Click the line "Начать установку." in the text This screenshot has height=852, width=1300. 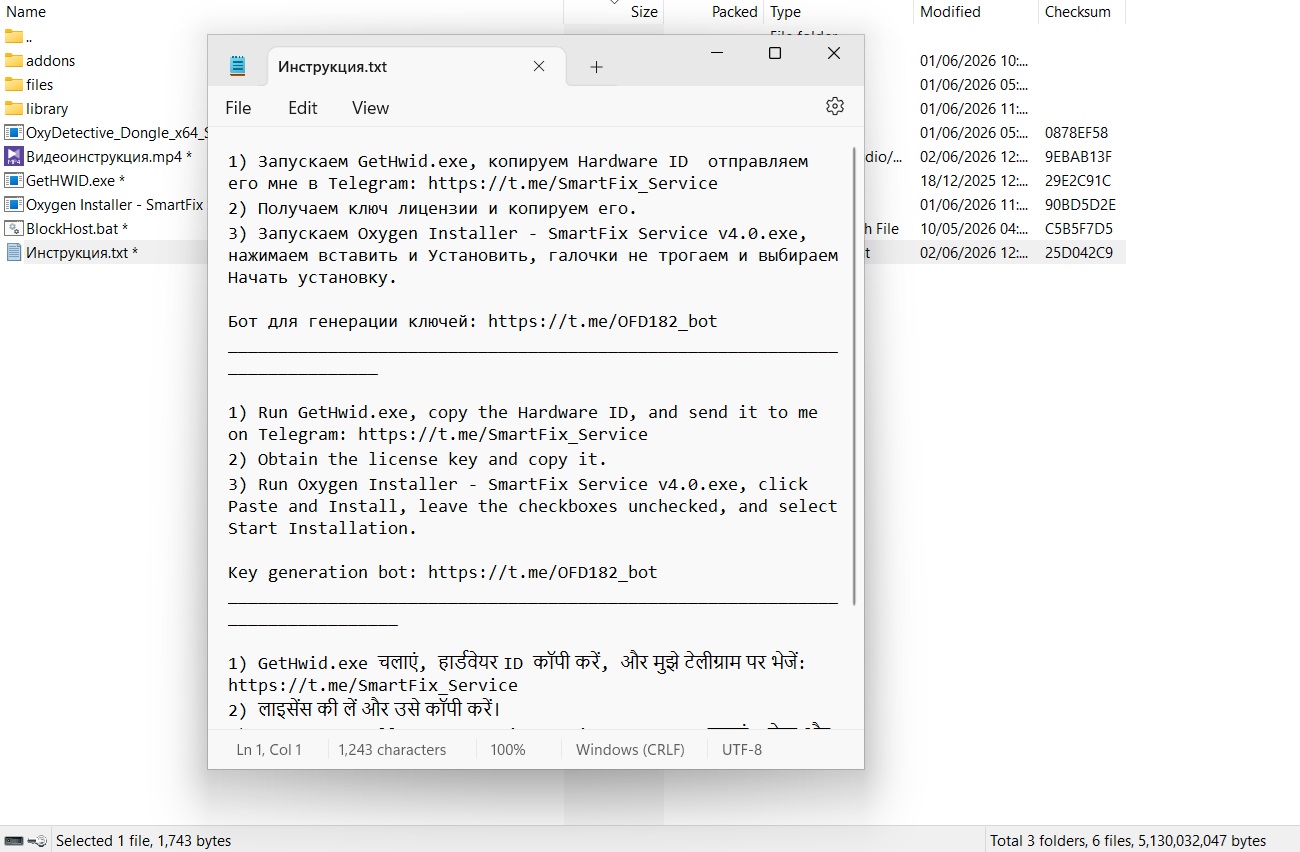312,278
